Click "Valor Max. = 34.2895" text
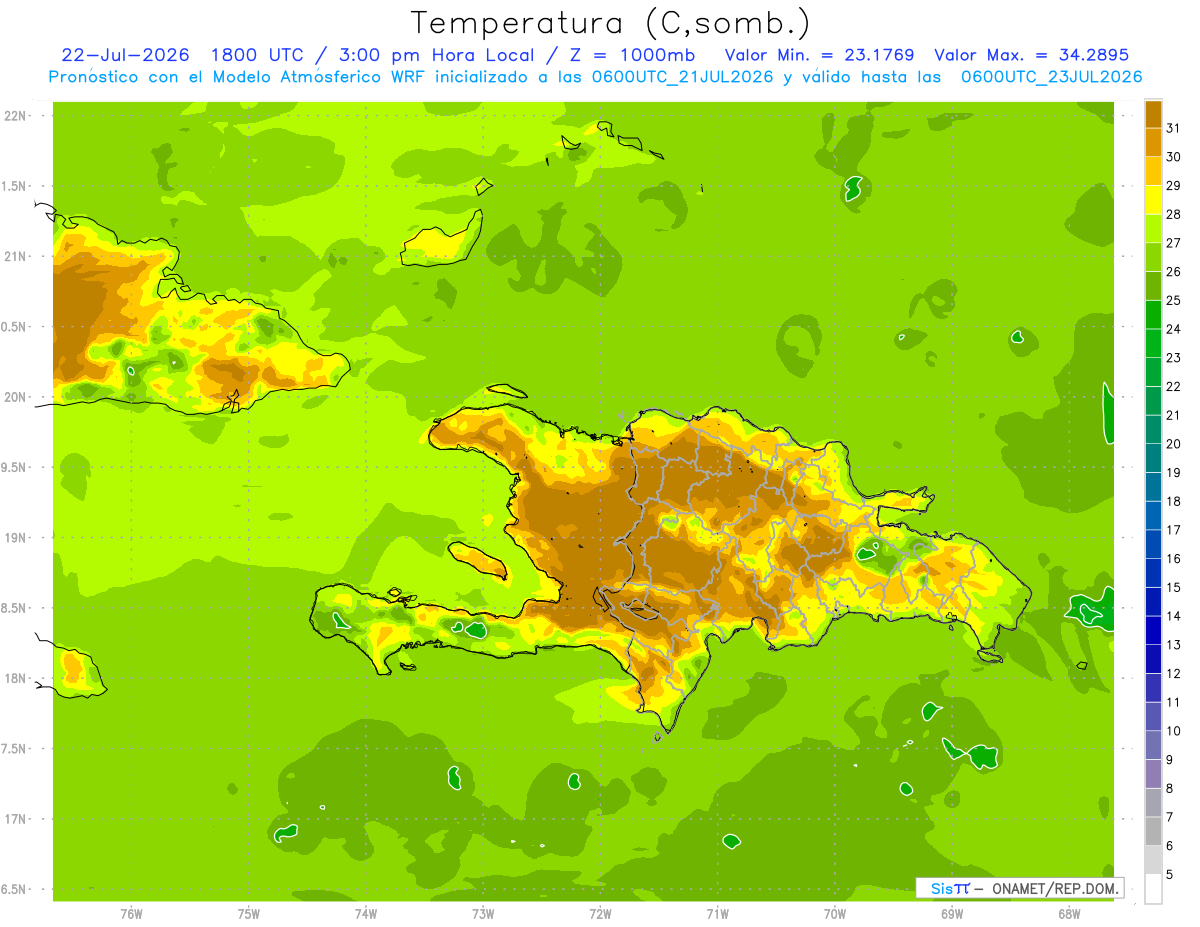Screen dimensions: 1200x927 click(x=1031, y=55)
